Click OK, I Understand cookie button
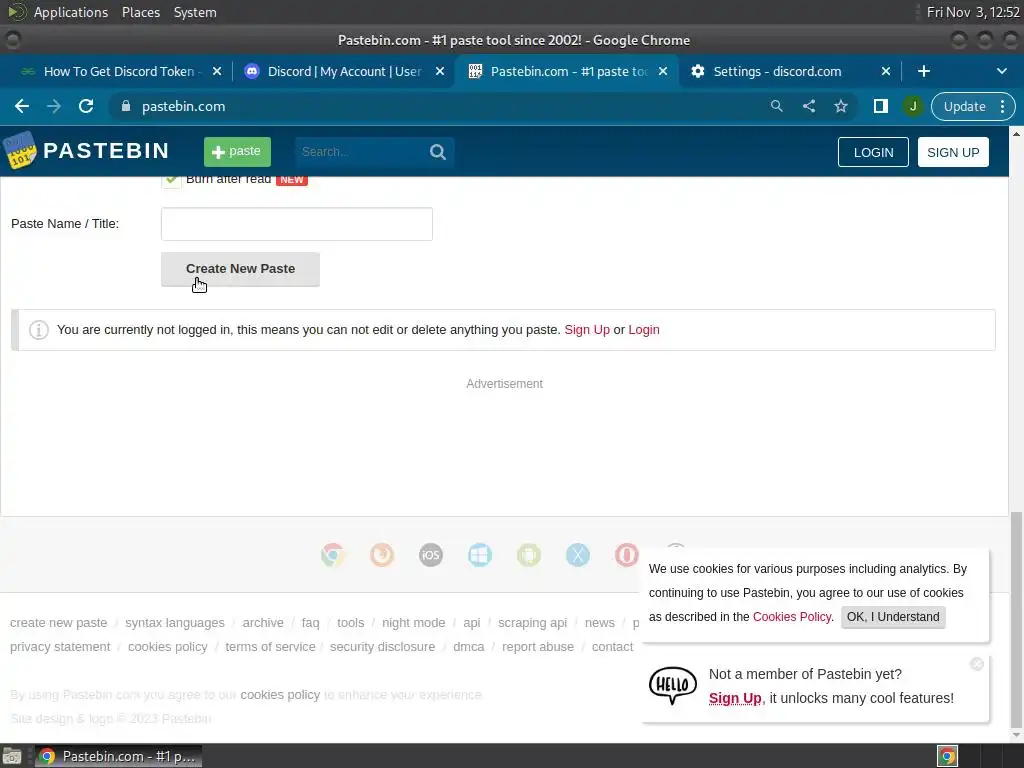This screenshot has height=768, width=1024. pyautogui.click(x=893, y=617)
